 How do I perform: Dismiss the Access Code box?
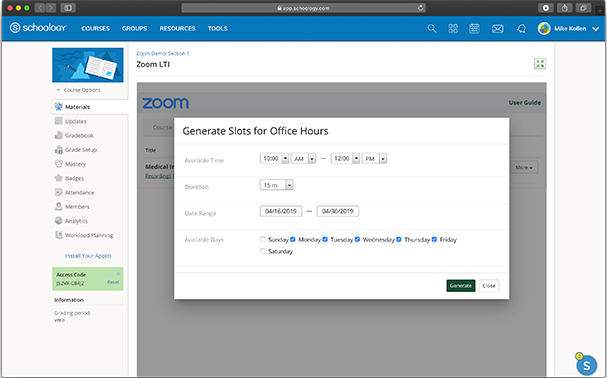118,274
